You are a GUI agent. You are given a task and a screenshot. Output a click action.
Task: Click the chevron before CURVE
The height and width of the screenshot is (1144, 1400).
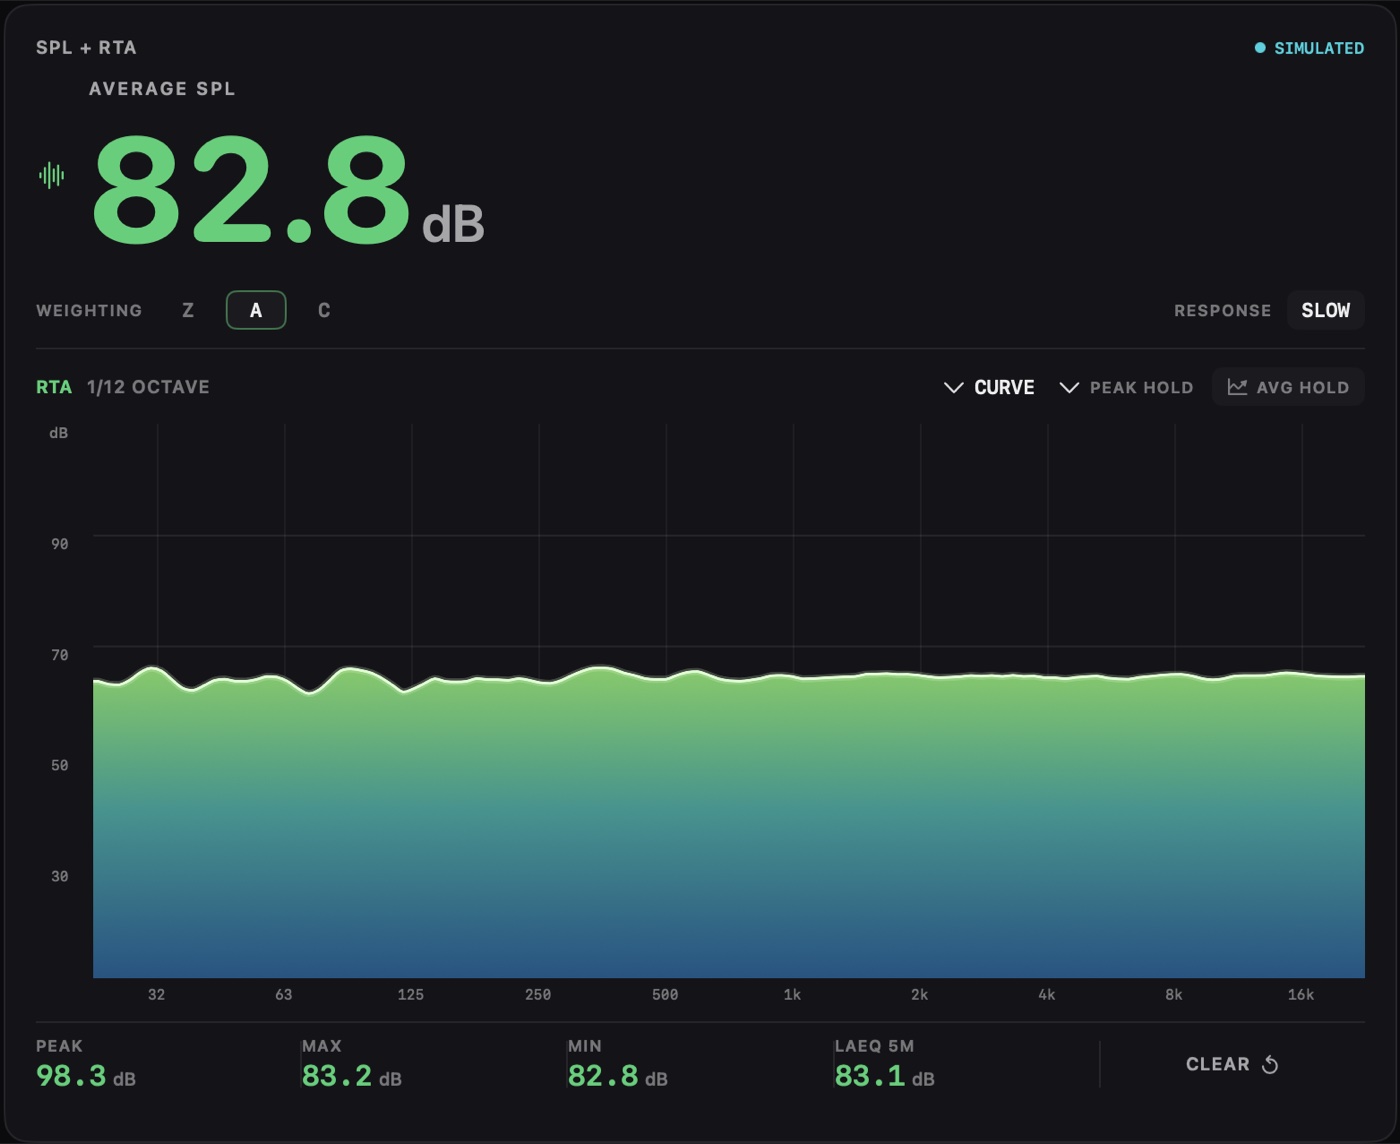[x=954, y=387]
